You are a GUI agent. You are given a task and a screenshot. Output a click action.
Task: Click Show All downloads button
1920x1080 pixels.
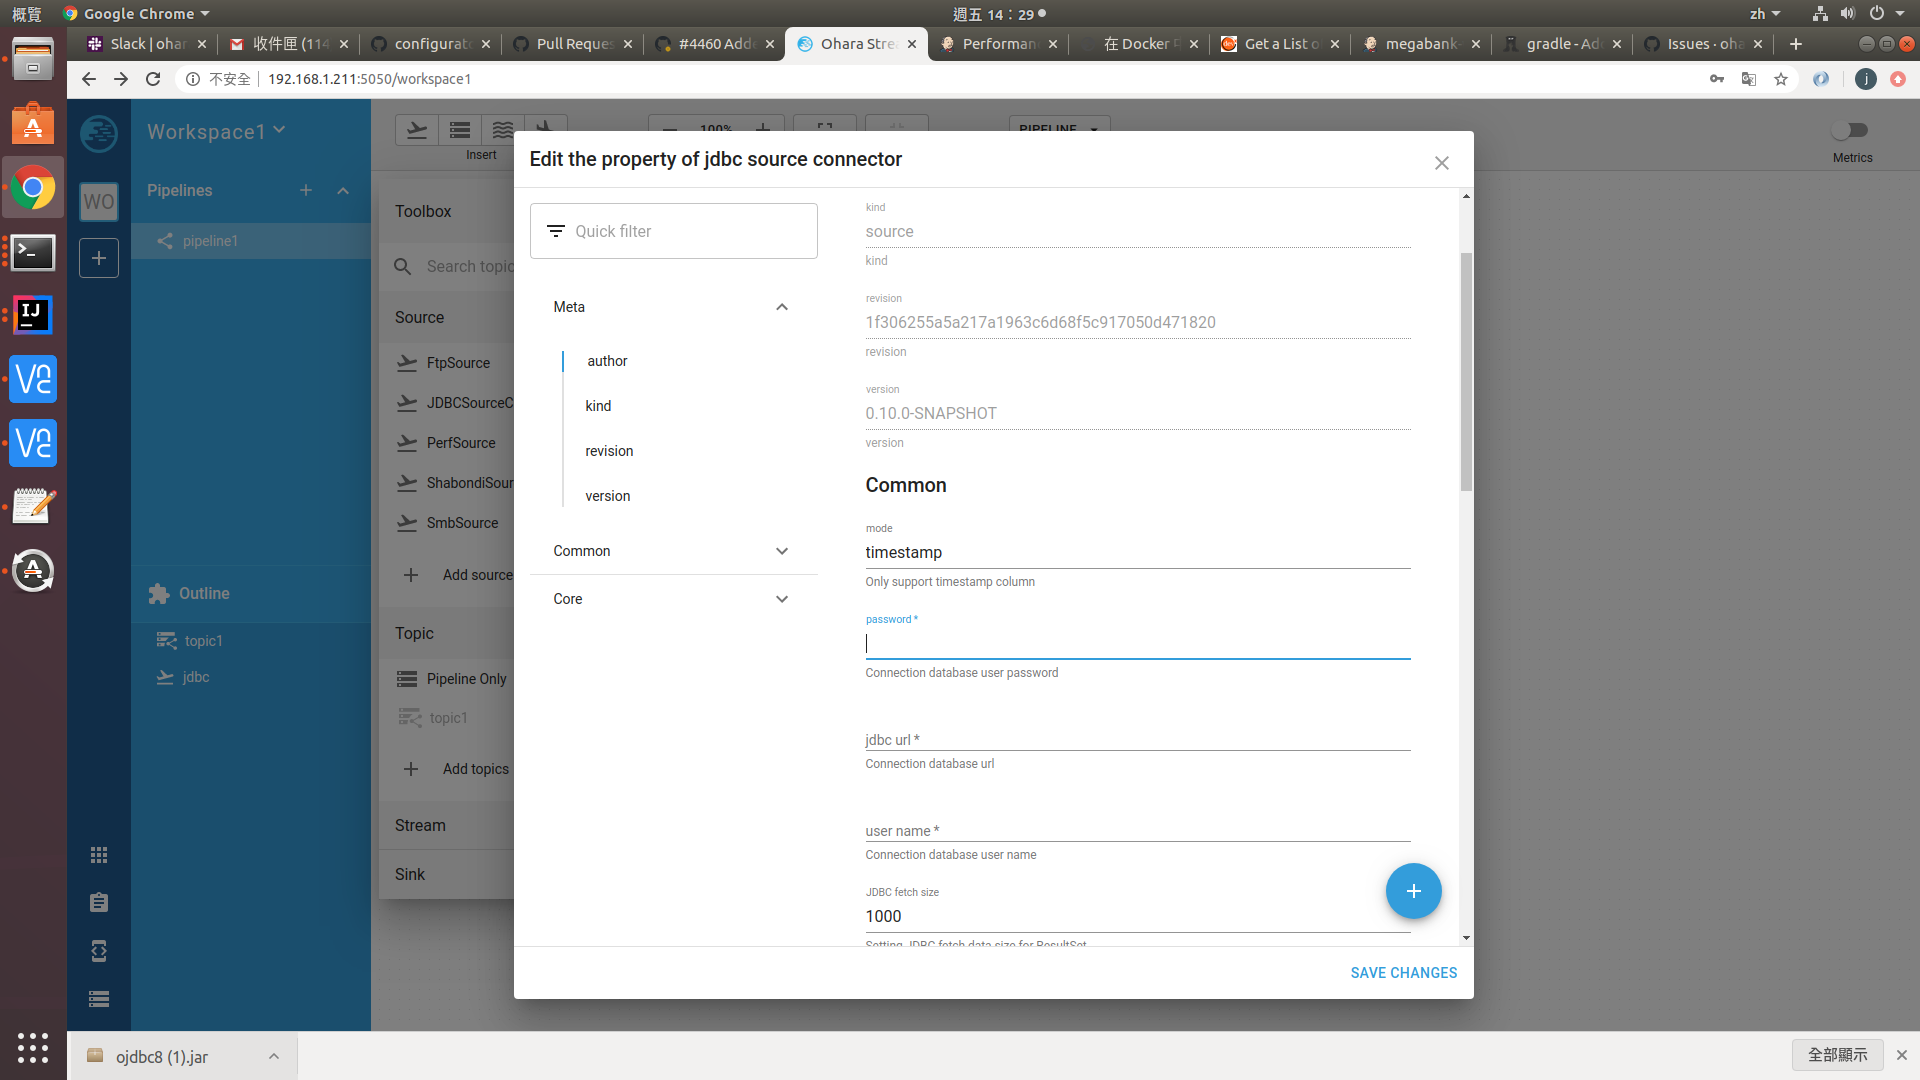point(1837,1055)
